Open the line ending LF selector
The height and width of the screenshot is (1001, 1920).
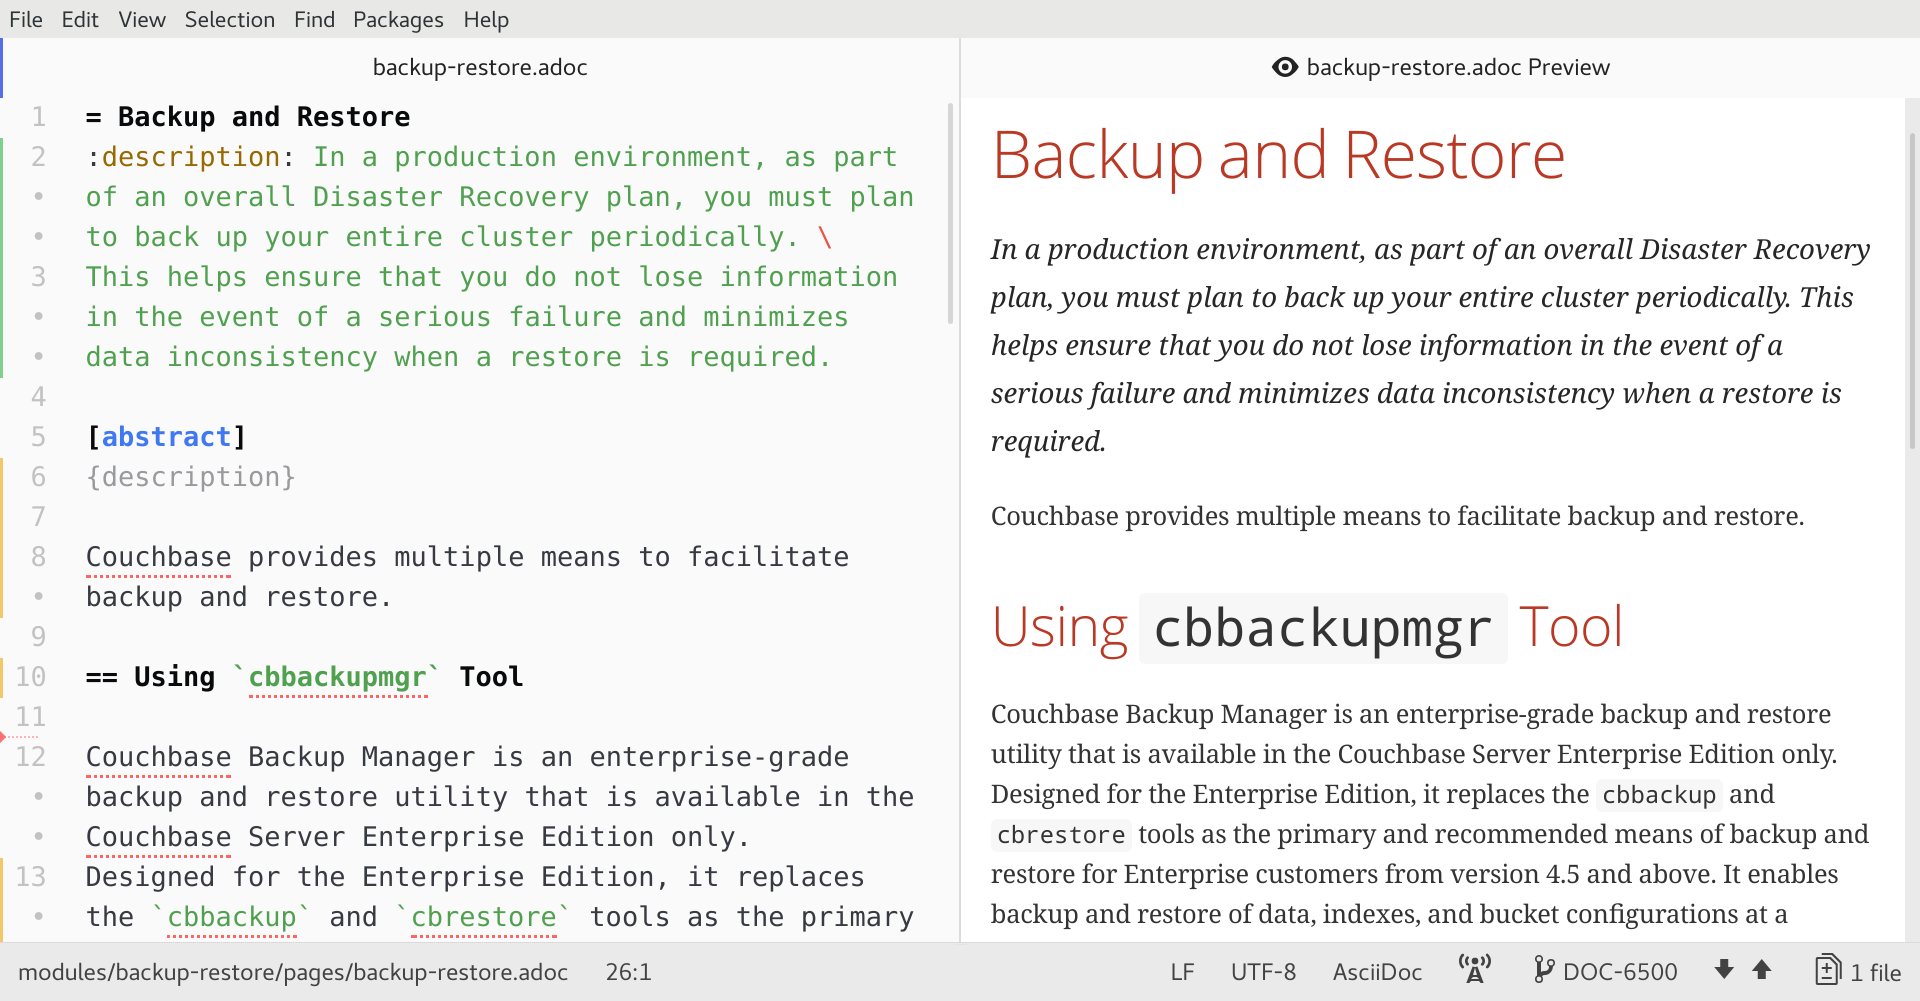click(1182, 972)
